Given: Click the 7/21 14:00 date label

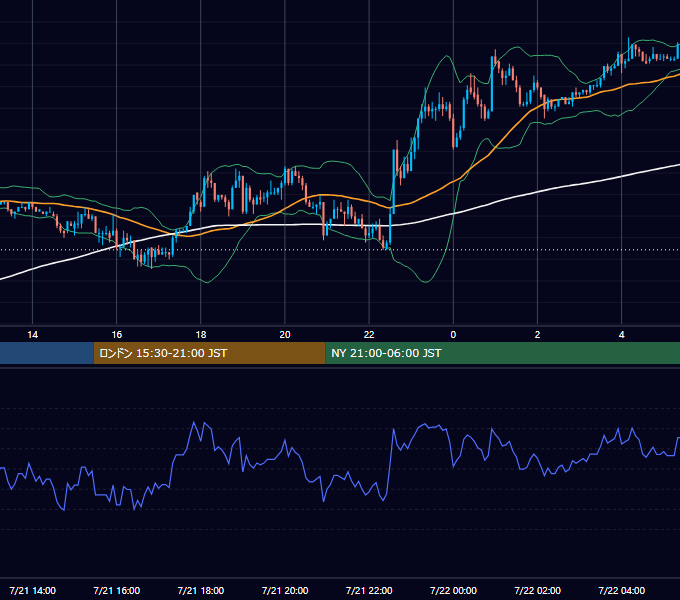Looking at the screenshot, I should (x=33, y=590).
